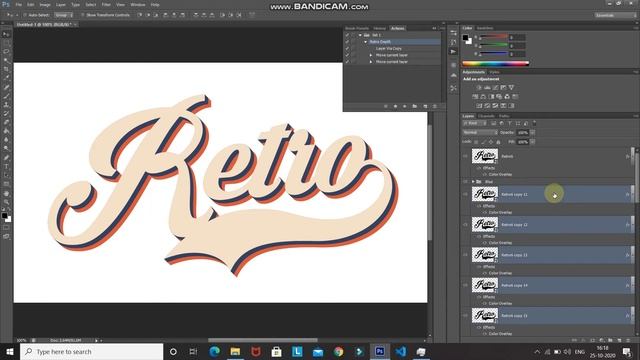Enable Show Transform Controls checkbox
Viewport: 640px width, 360px height.
(x=82, y=15)
